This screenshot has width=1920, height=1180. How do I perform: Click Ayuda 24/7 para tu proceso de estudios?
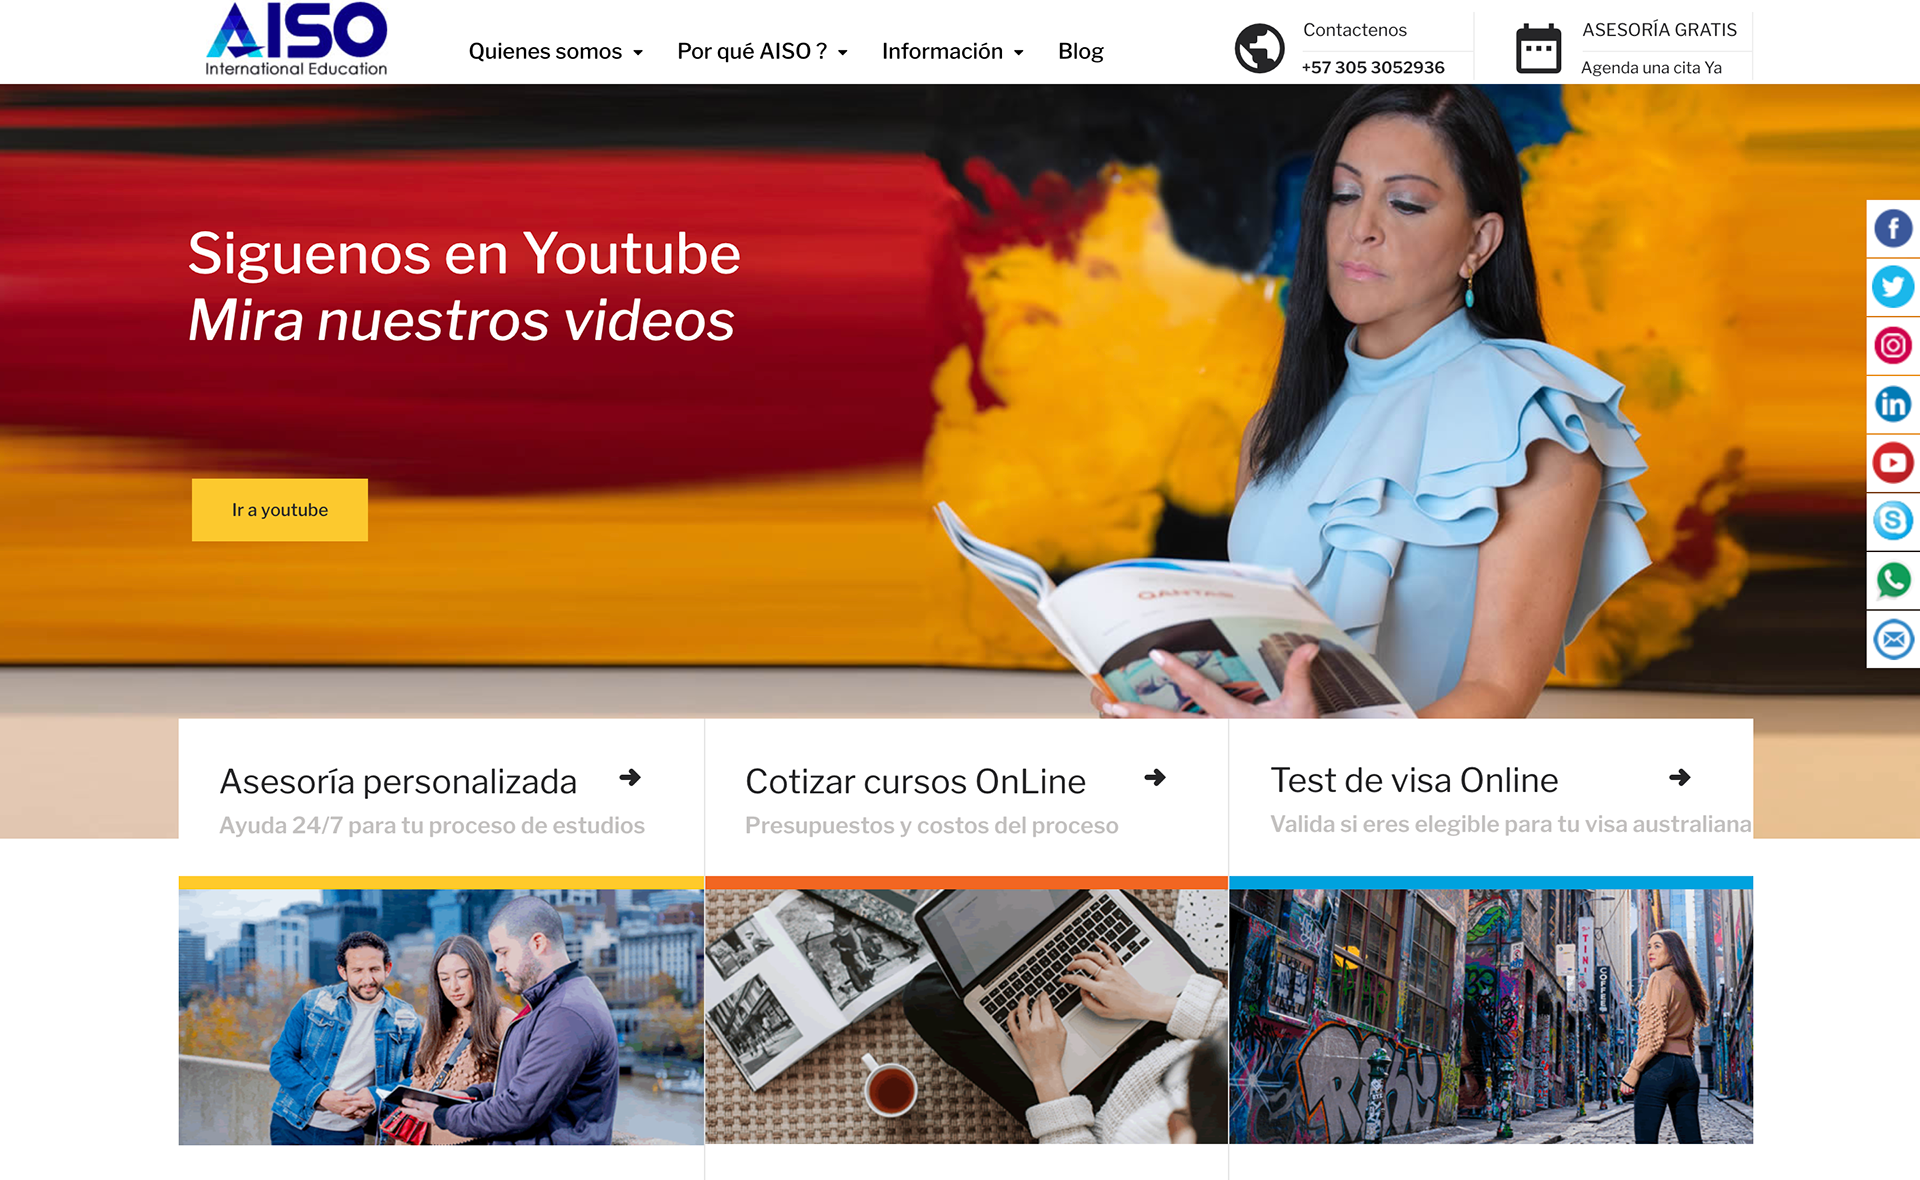pyautogui.click(x=432, y=825)
